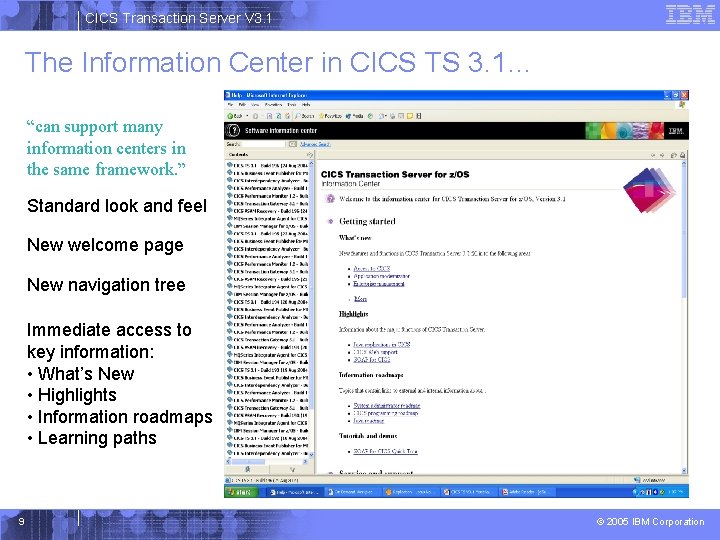The image size is (720, 540).
Task: Click the History icon in toolbar
Action: point(370,116)
